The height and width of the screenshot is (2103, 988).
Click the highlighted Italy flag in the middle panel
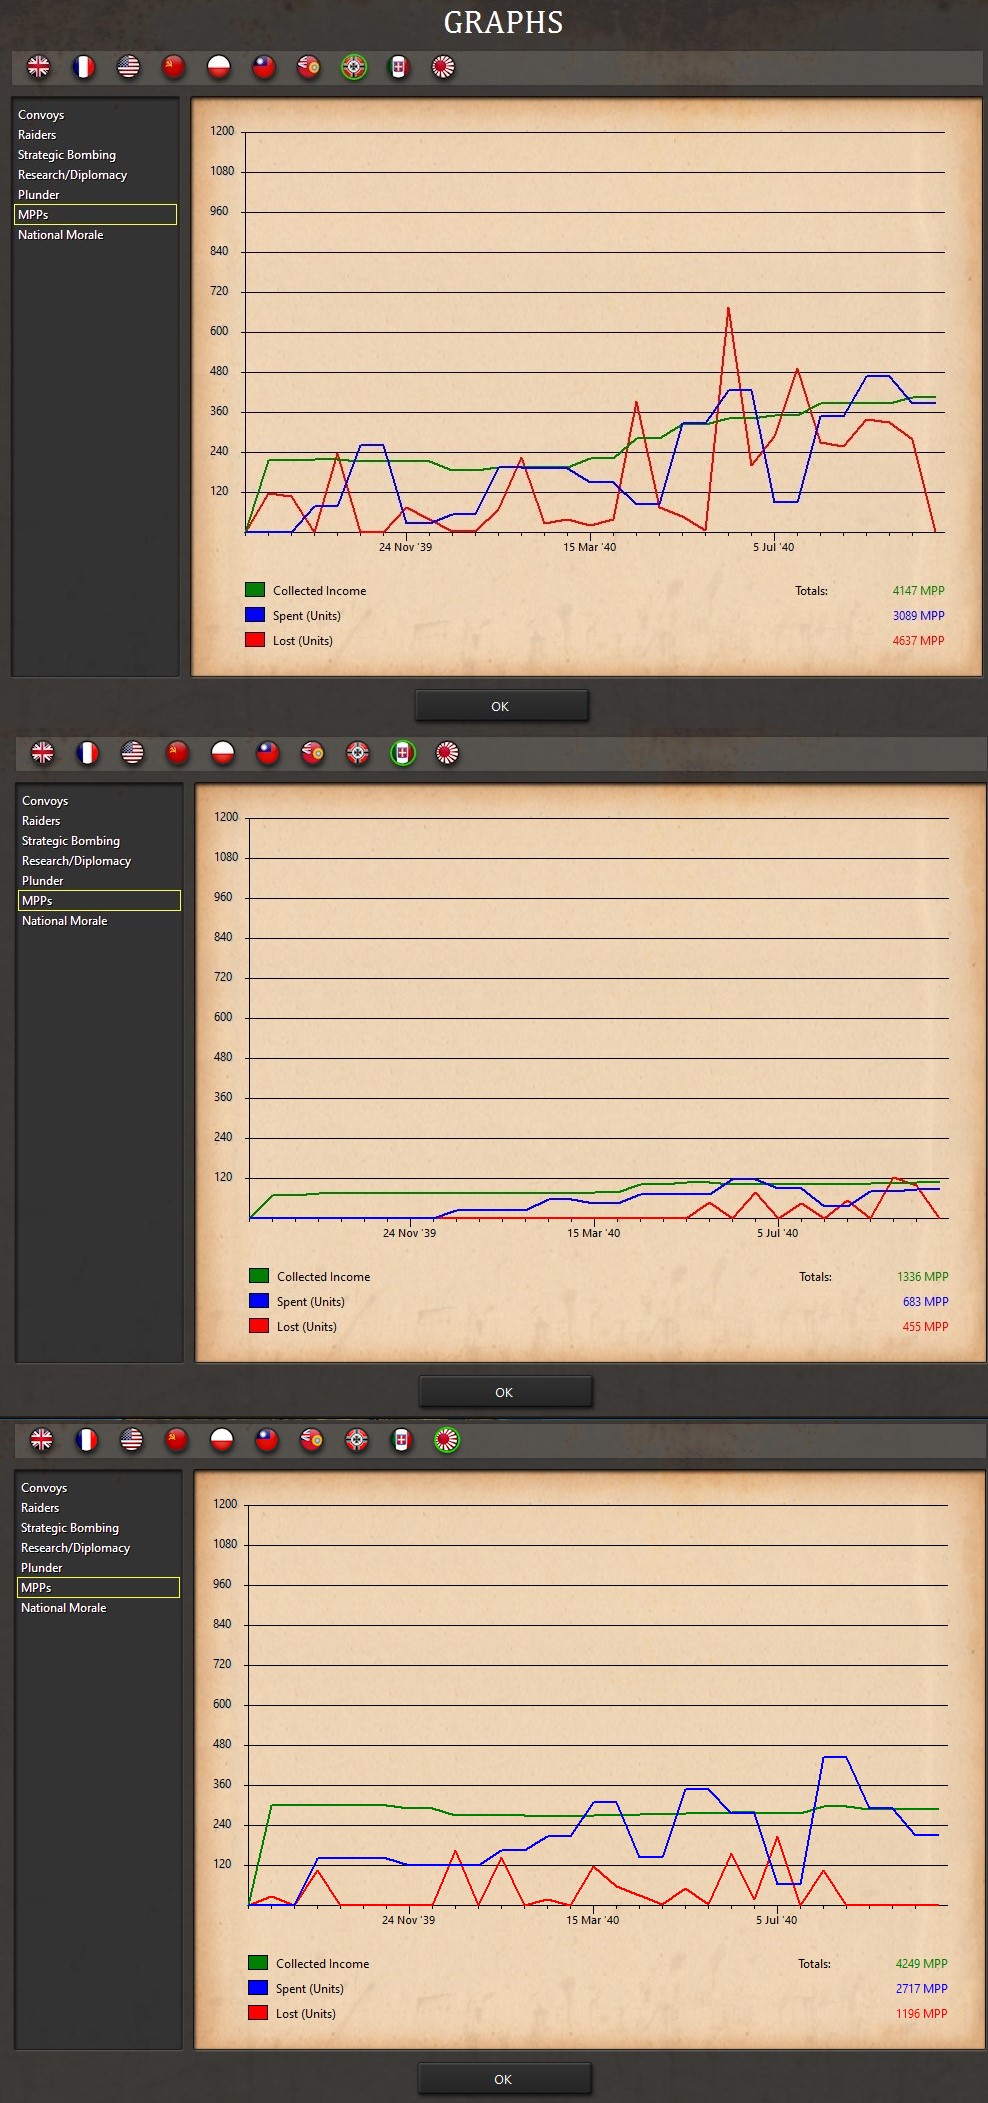(402, 753)
